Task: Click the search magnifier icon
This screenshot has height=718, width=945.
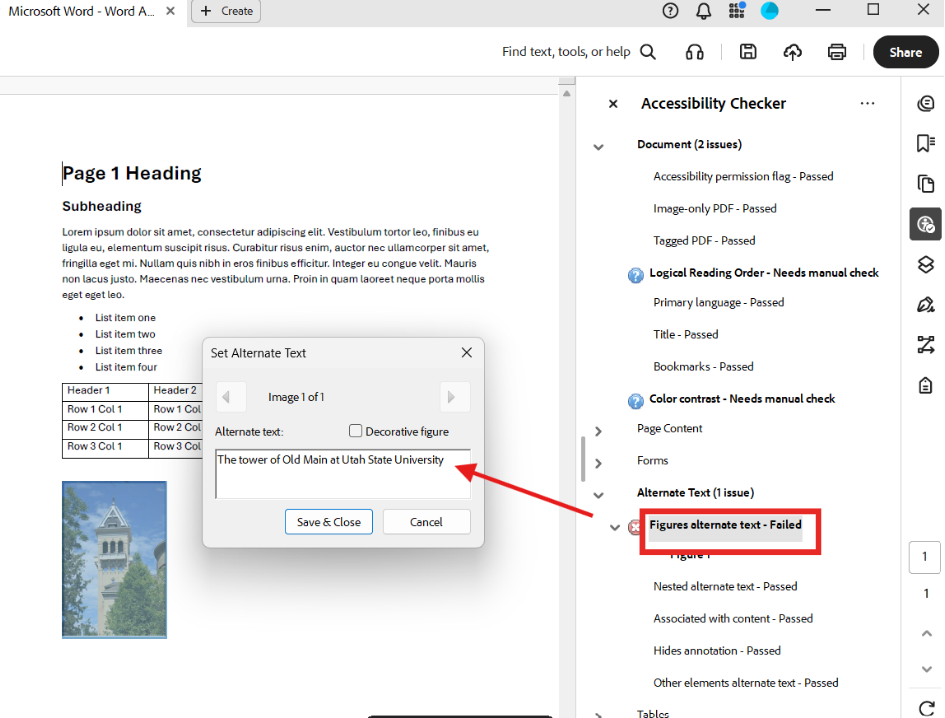Action: (x=648, y=52)
